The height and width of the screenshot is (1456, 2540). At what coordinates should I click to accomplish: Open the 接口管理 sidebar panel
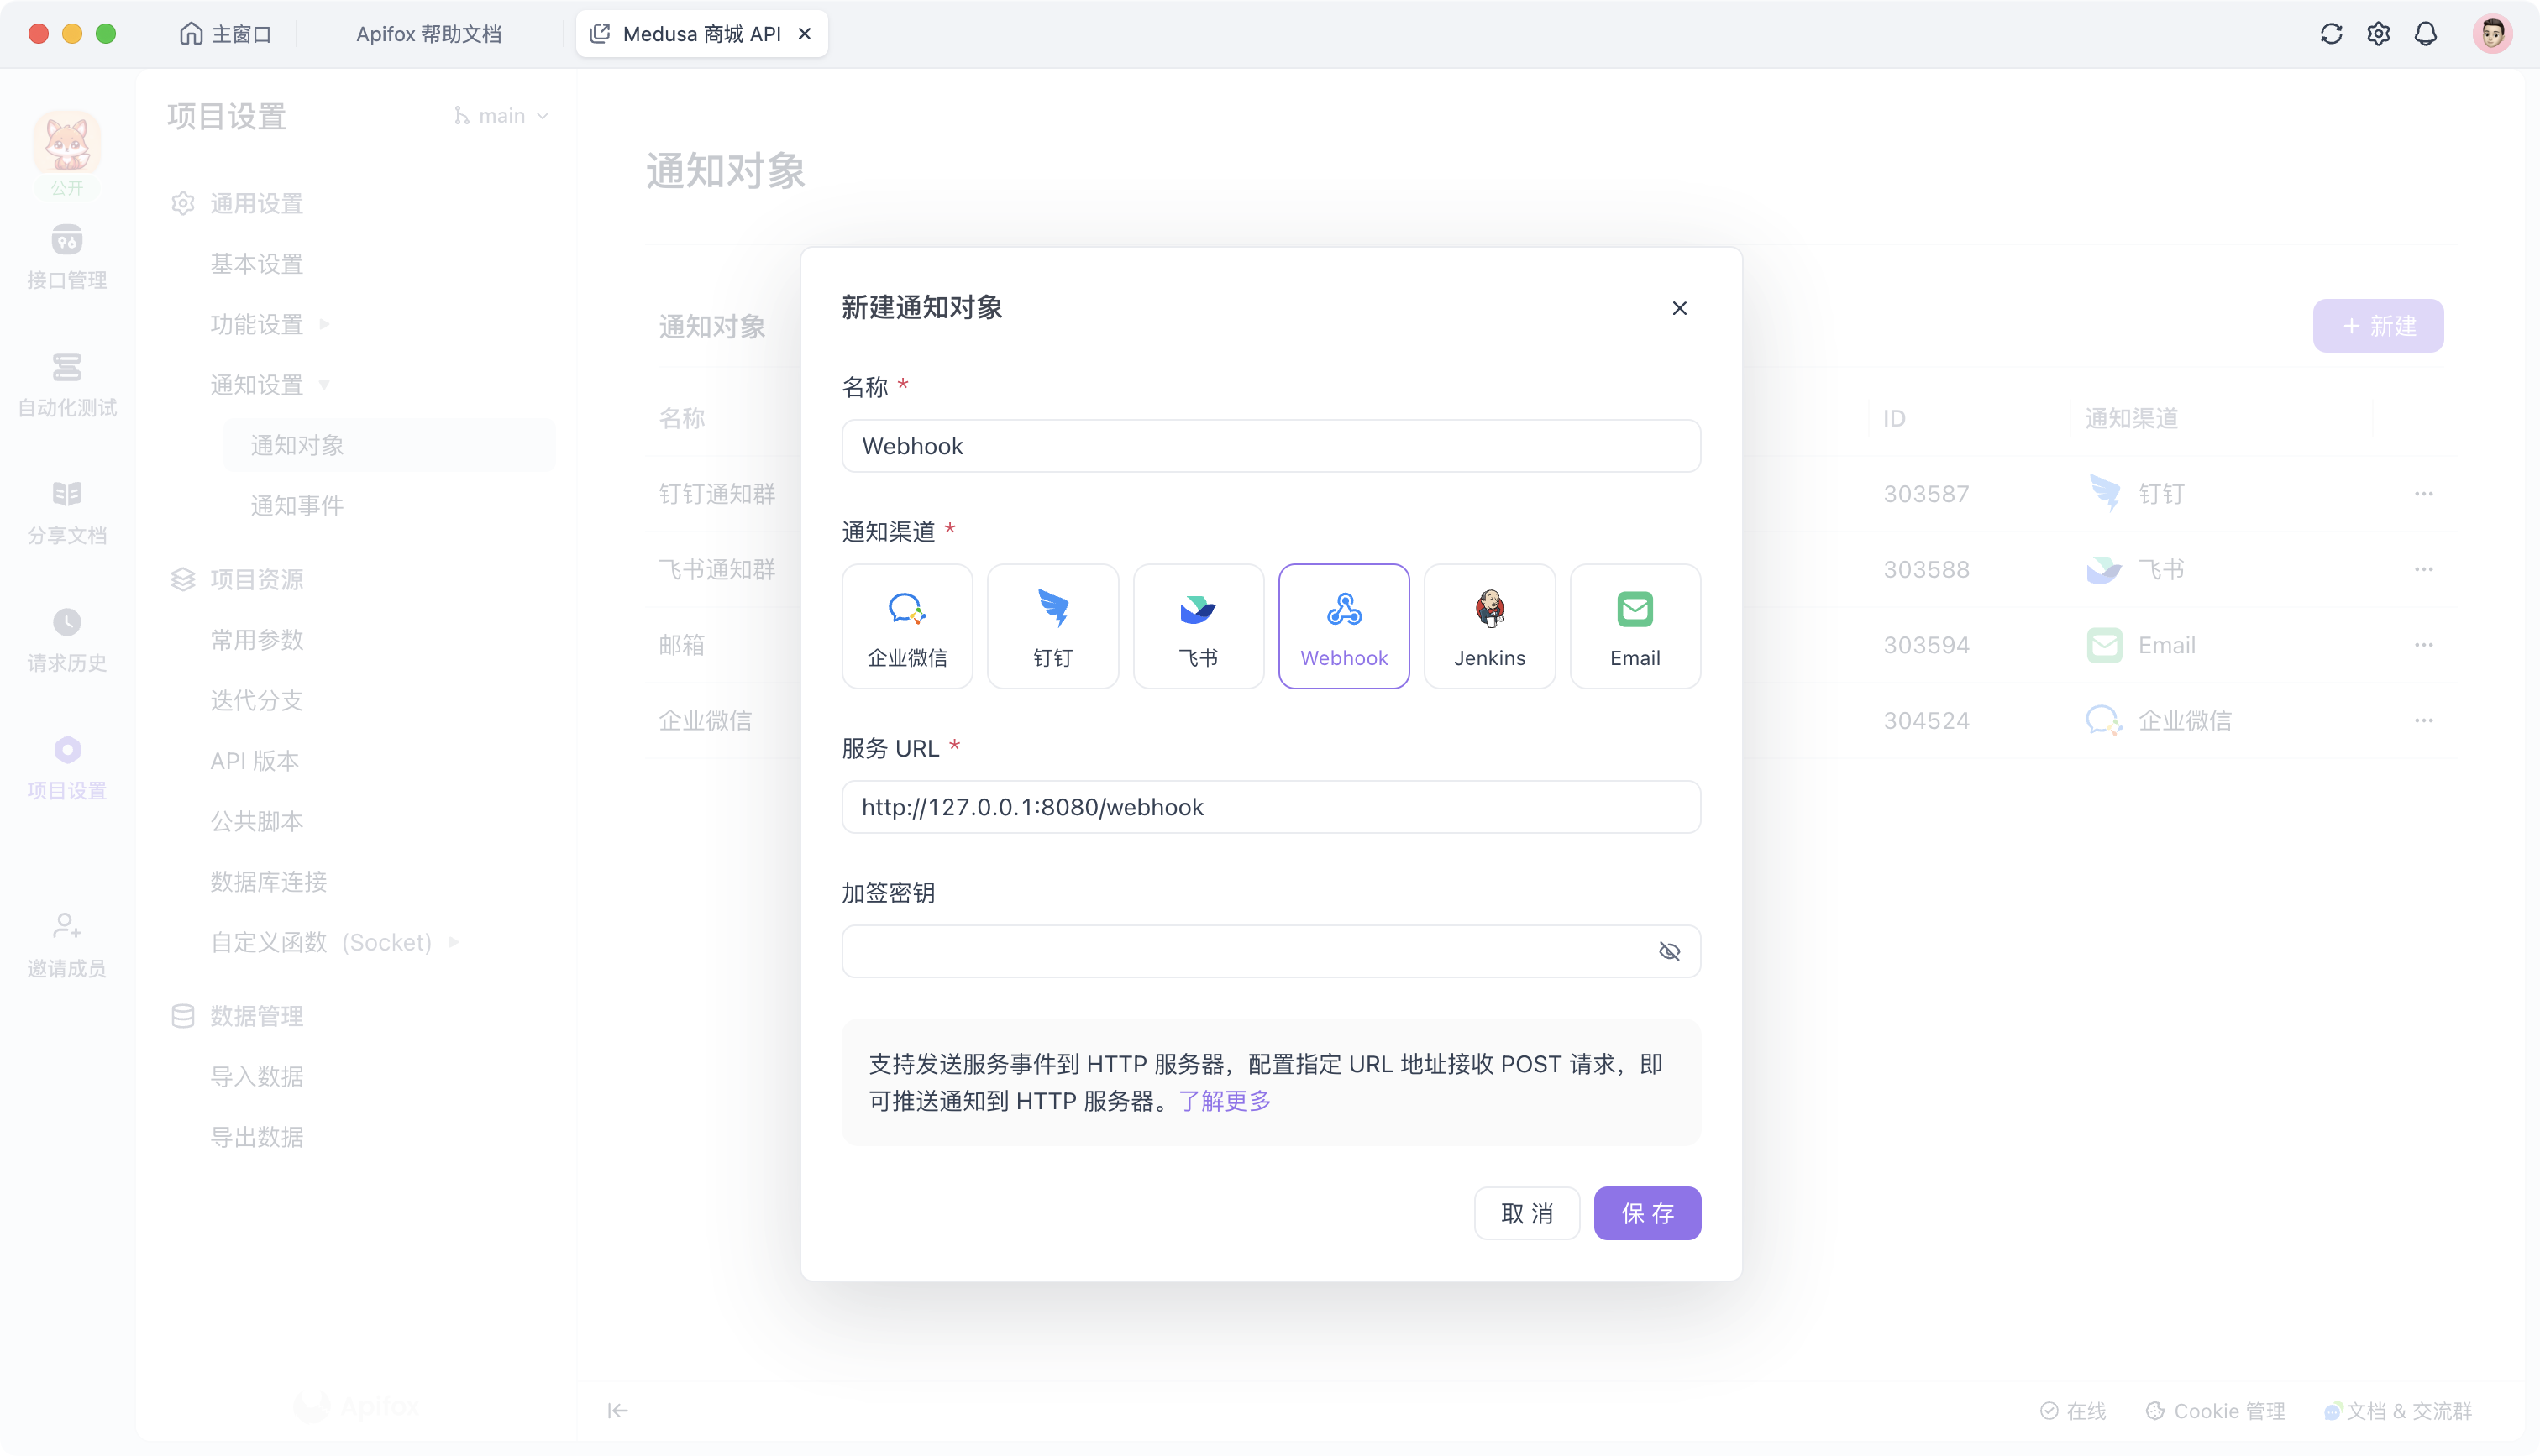point(66,258)
